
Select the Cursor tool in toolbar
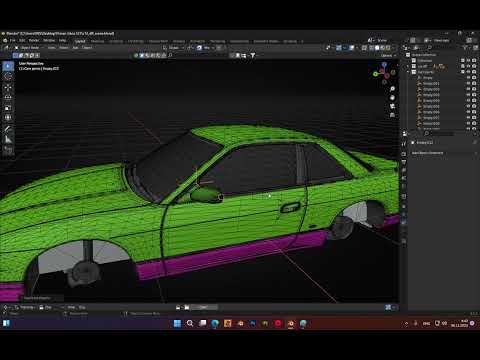(x=8, y=77)
